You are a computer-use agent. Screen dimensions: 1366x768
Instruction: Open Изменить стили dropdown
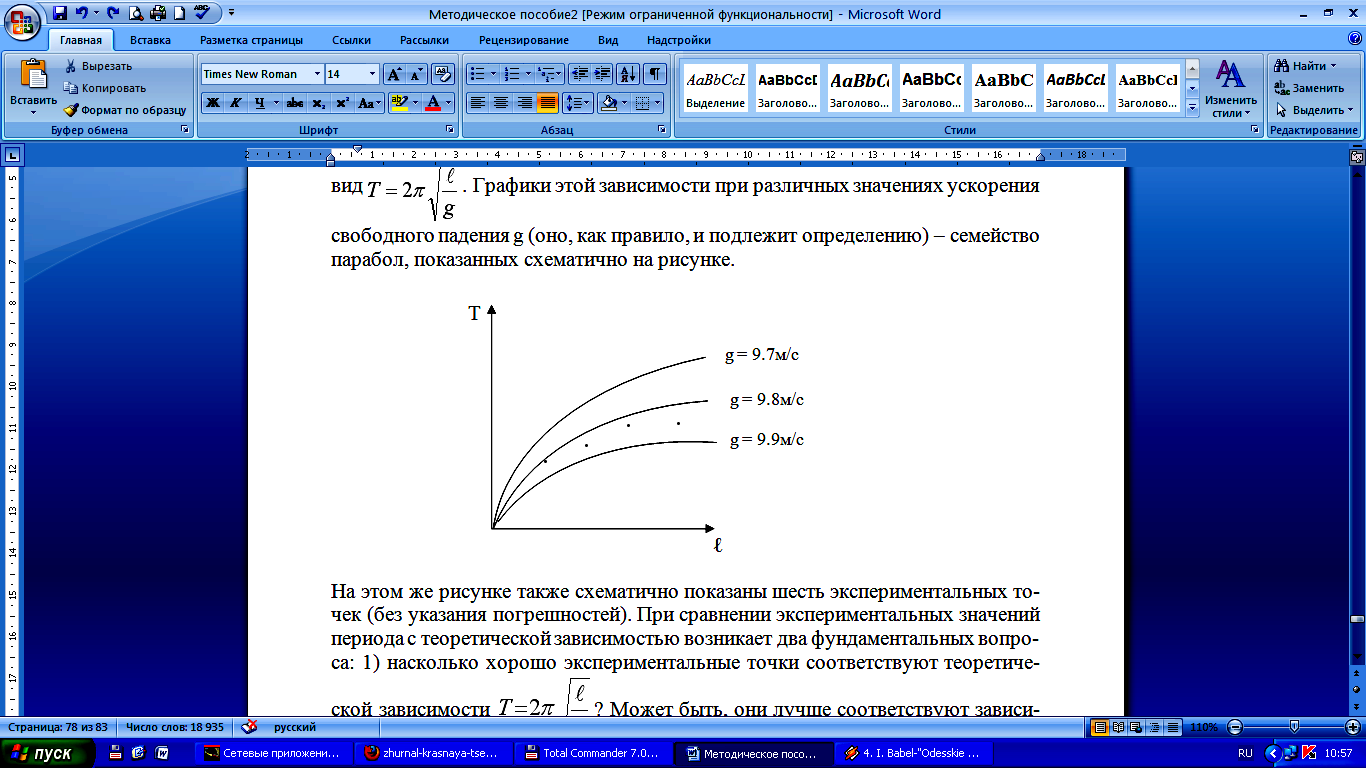point(1231,88)
